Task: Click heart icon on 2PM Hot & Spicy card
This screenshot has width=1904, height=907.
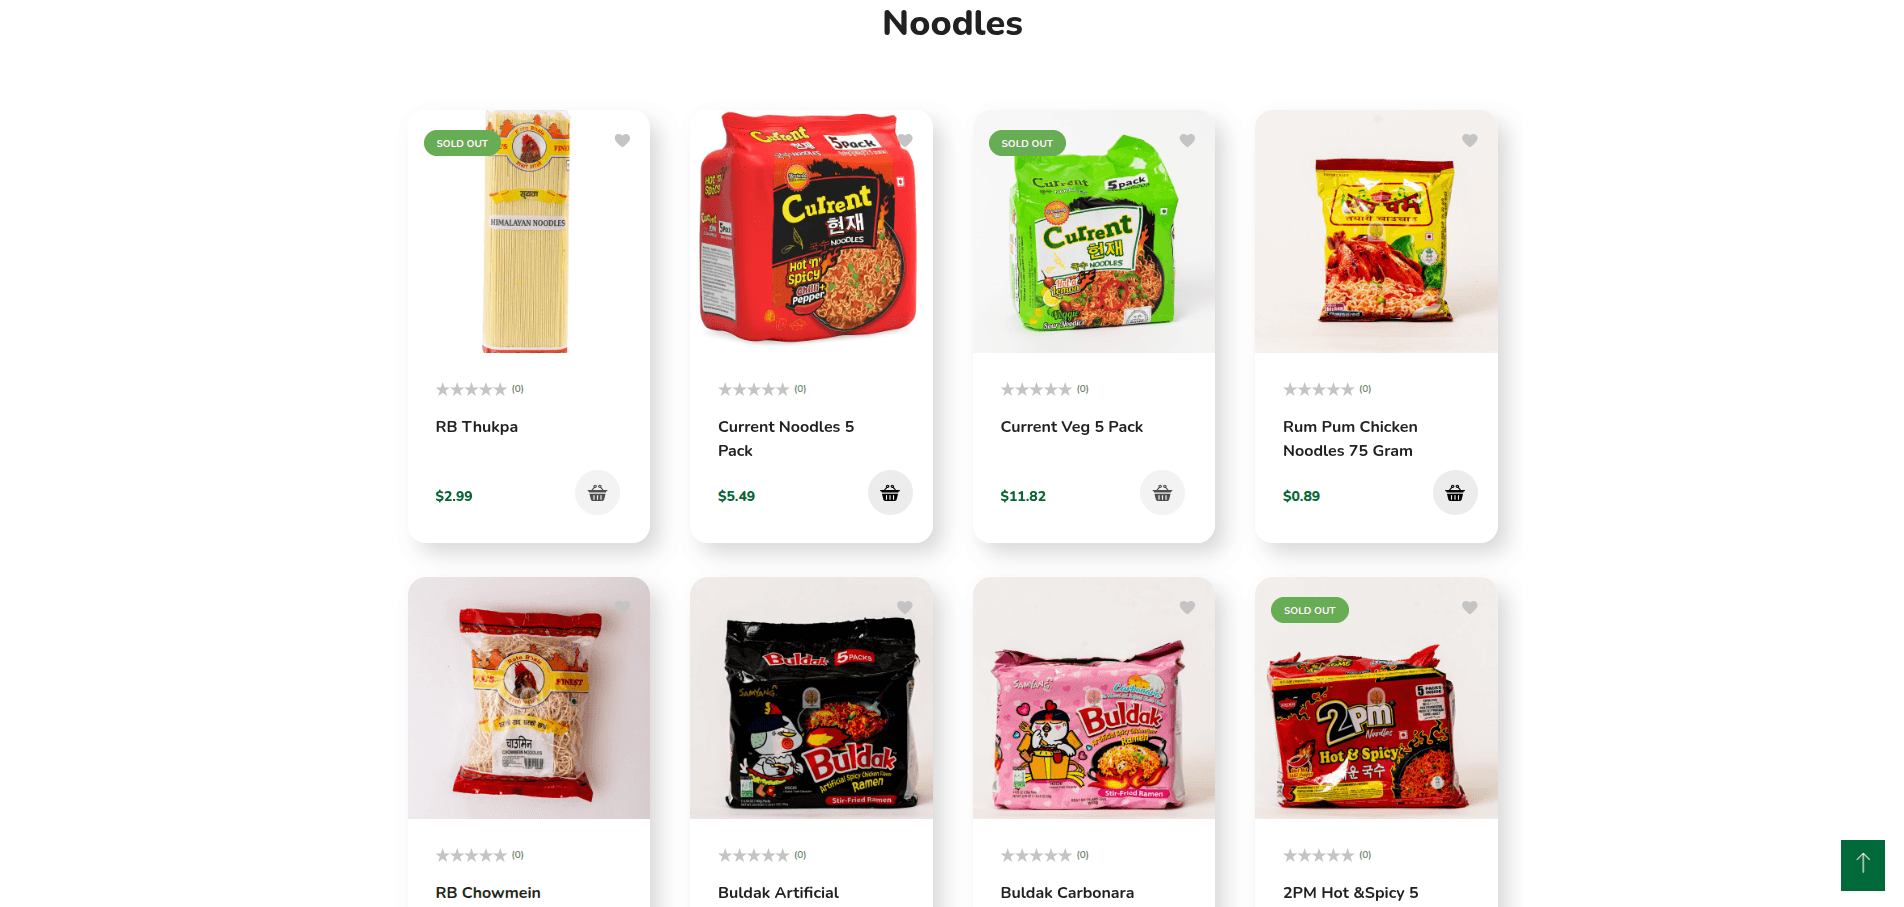Action: [x=1470, y=608]
